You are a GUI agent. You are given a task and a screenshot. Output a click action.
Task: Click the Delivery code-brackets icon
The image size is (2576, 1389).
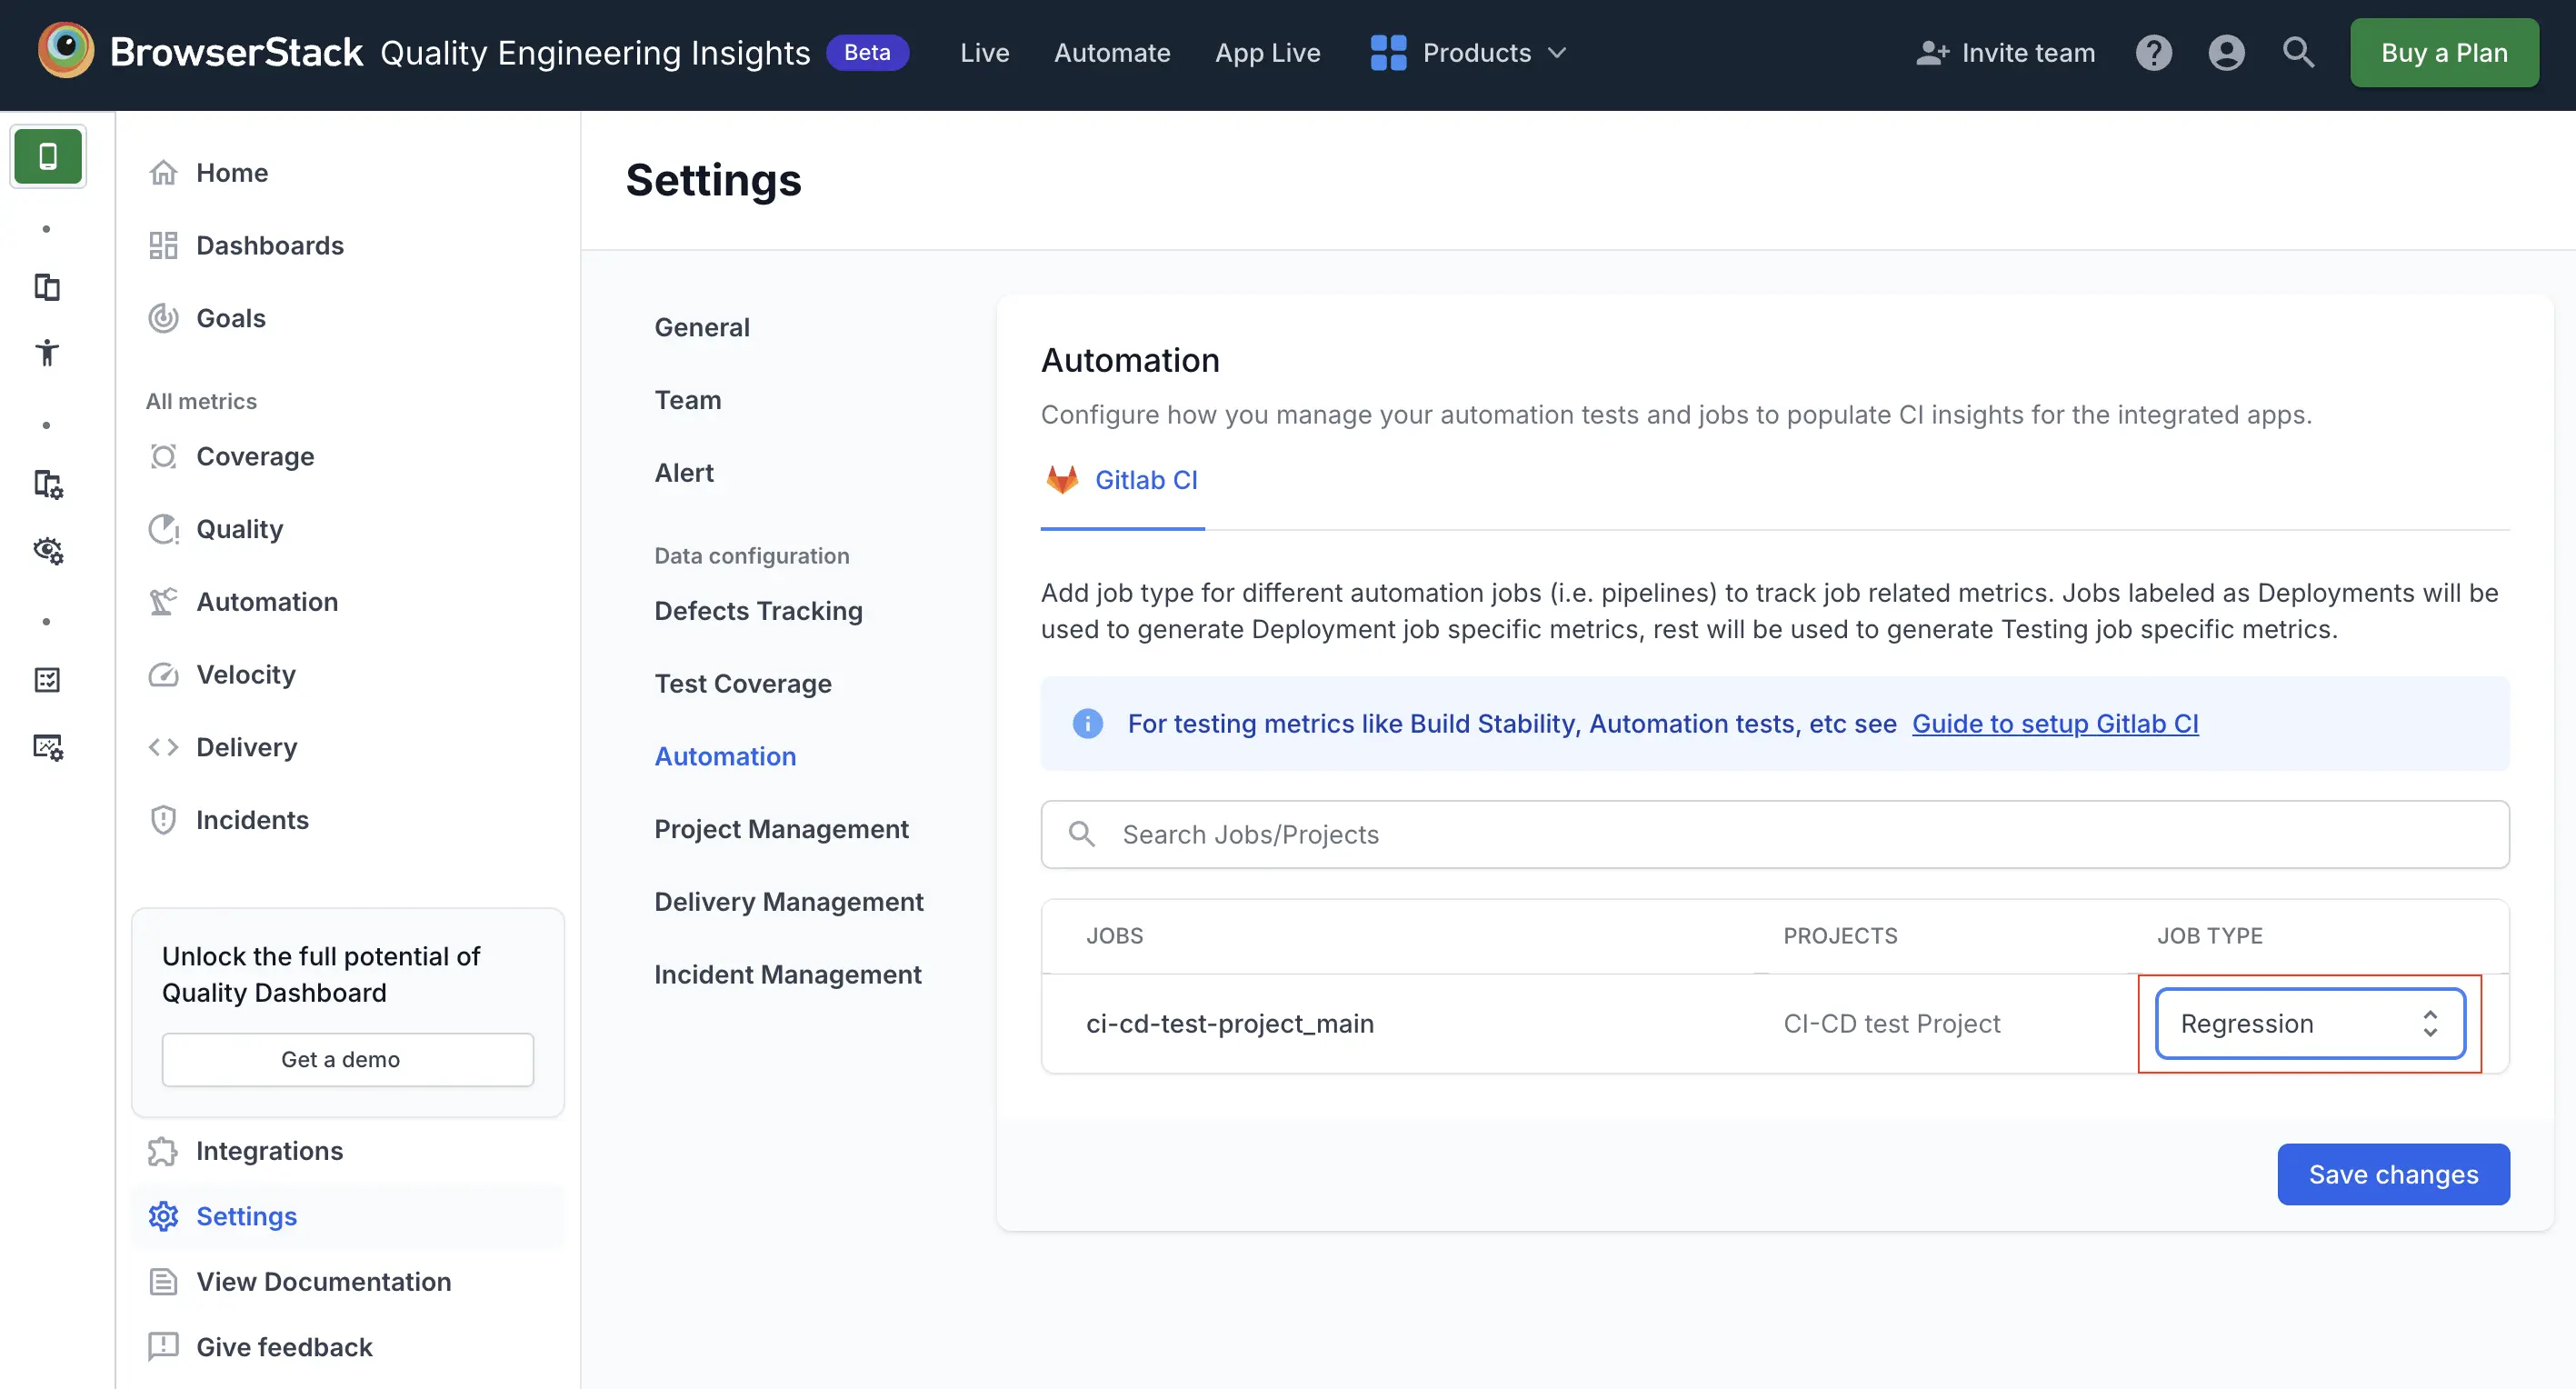[163, 747]
